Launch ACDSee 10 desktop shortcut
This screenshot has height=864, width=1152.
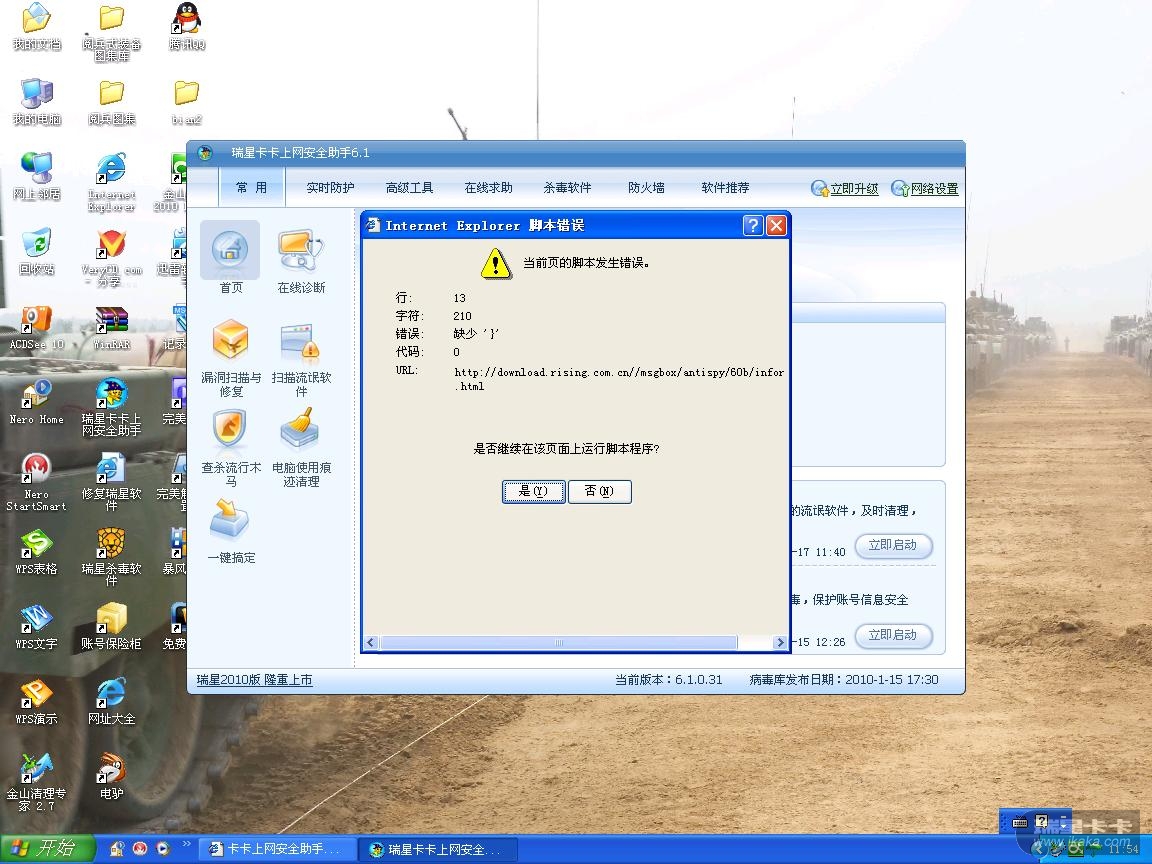[x=36, y=328]
